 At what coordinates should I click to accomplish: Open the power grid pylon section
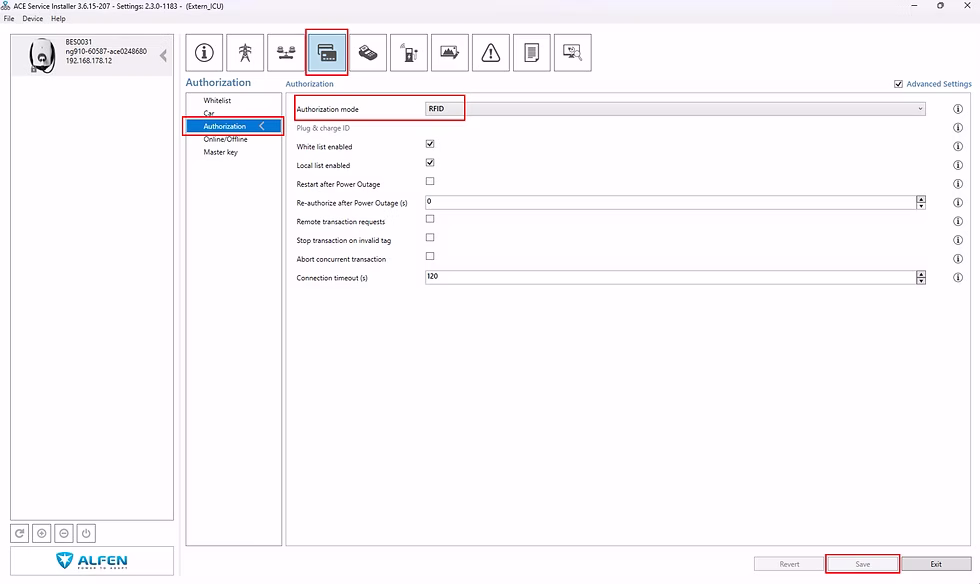[x=245, y=53]
